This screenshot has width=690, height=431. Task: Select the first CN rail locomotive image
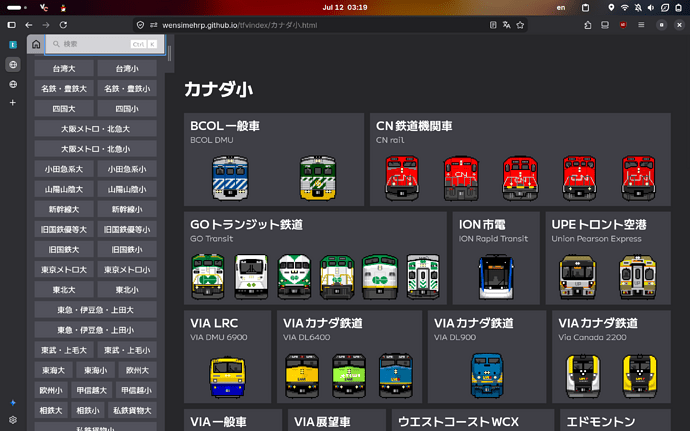(x=402, y=178)
